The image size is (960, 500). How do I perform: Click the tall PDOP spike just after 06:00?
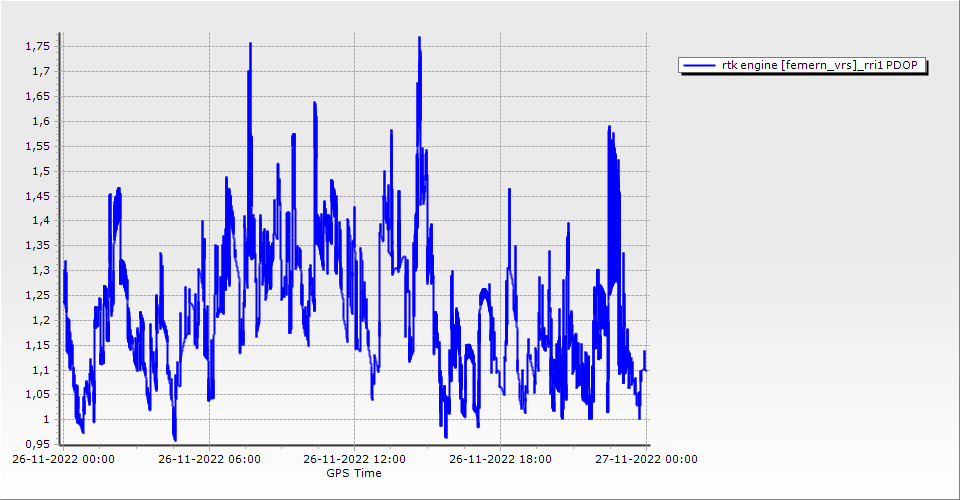pos(250,44)
